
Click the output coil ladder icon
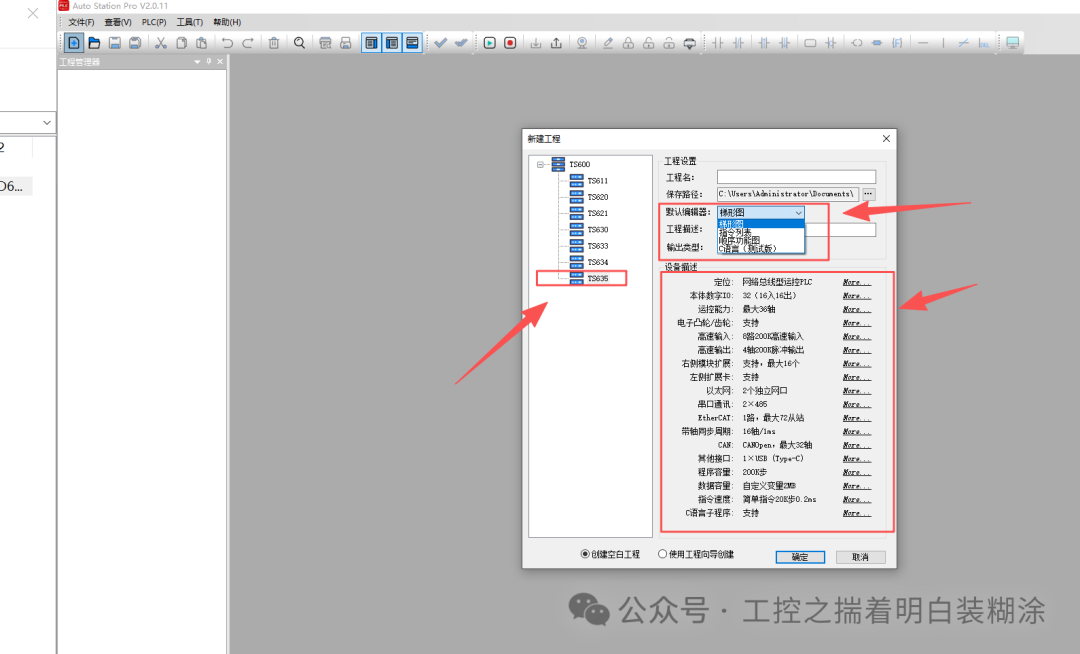point(856,43)
